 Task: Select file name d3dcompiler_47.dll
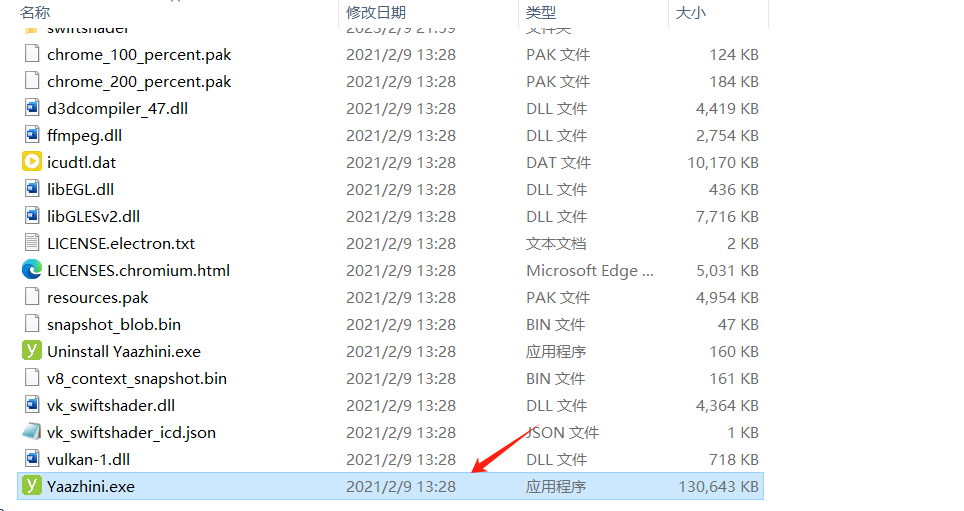(x=117, y=109)
